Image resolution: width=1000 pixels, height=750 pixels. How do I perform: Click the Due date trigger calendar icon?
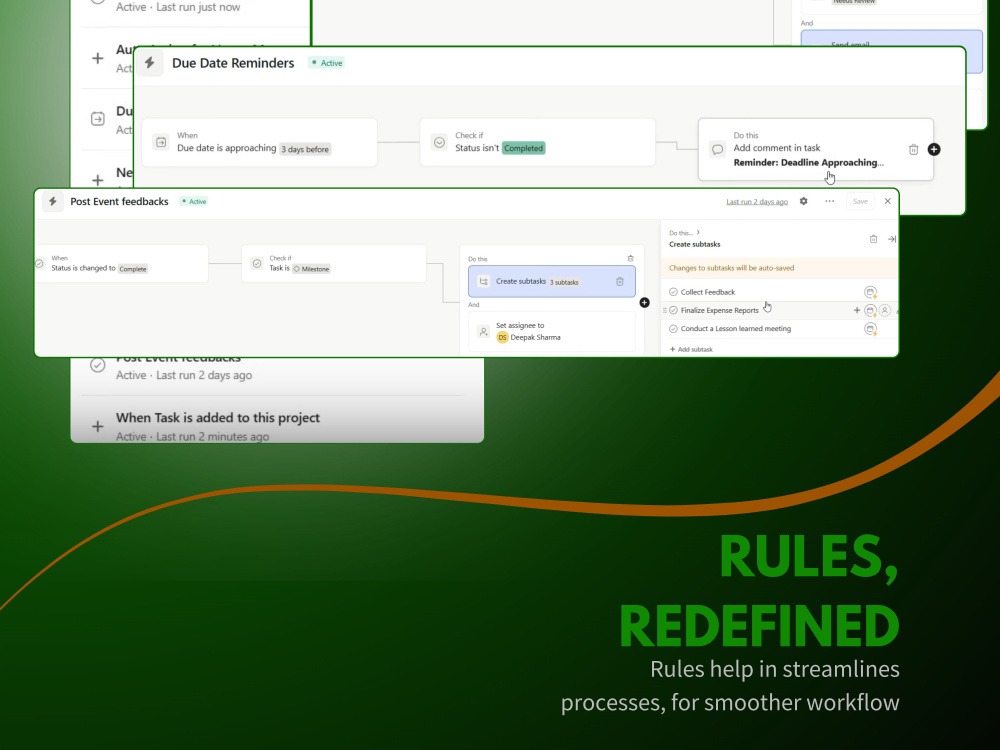(x=161, y=142)
